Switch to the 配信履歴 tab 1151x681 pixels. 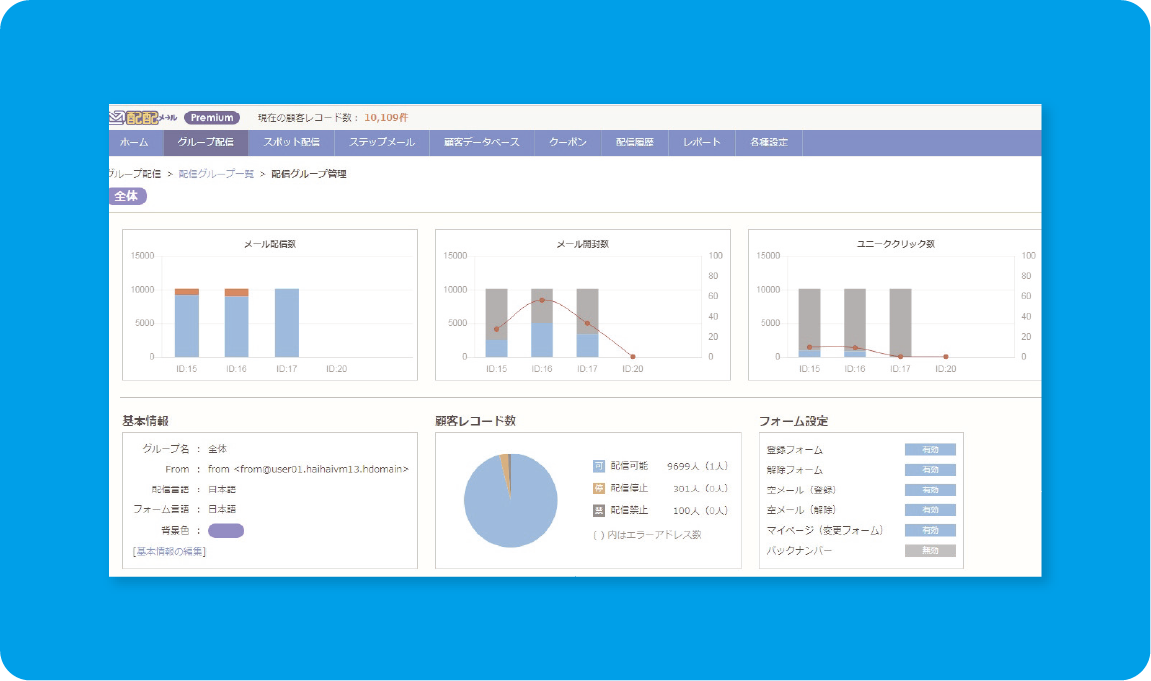(635, 142)
